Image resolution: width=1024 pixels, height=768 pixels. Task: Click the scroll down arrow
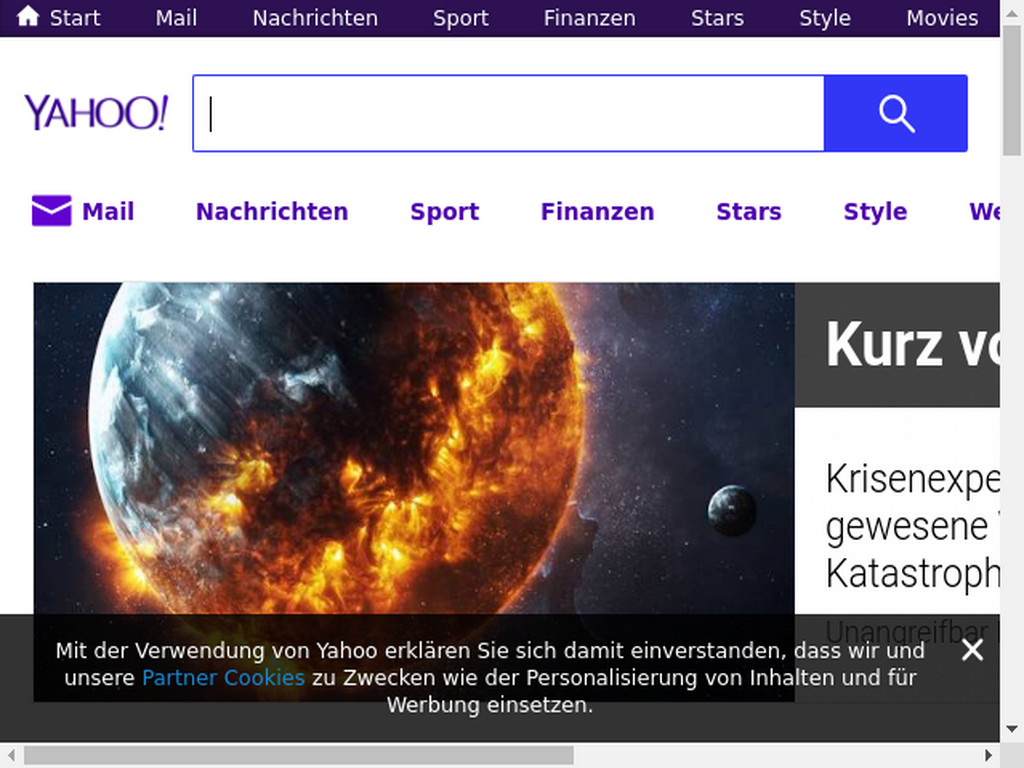(1012, 729)
